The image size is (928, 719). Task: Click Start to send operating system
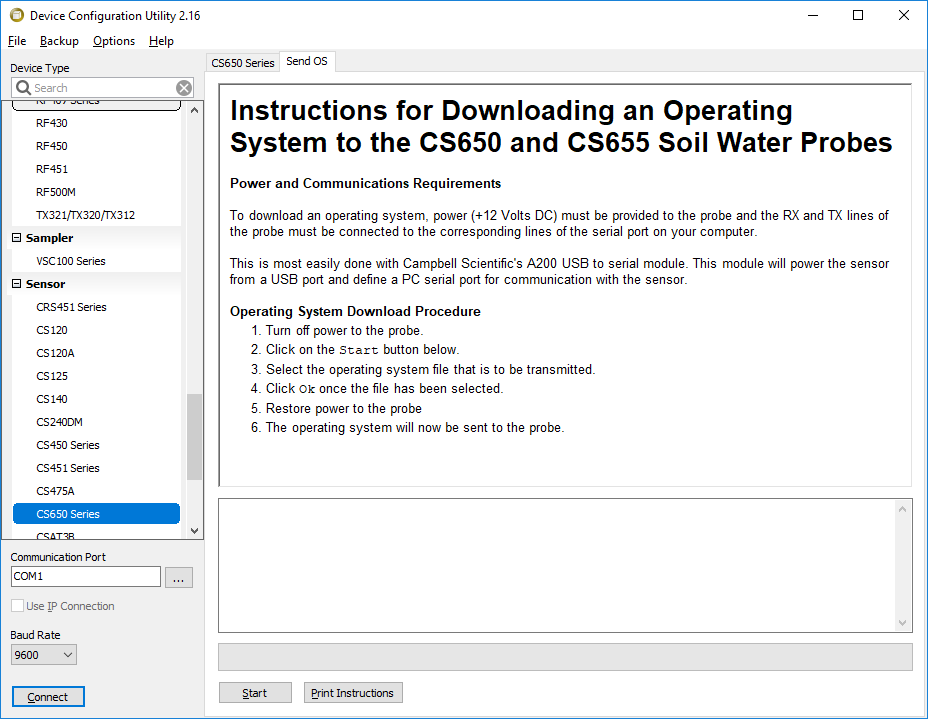pyautogui.click(x=255, y=693)
